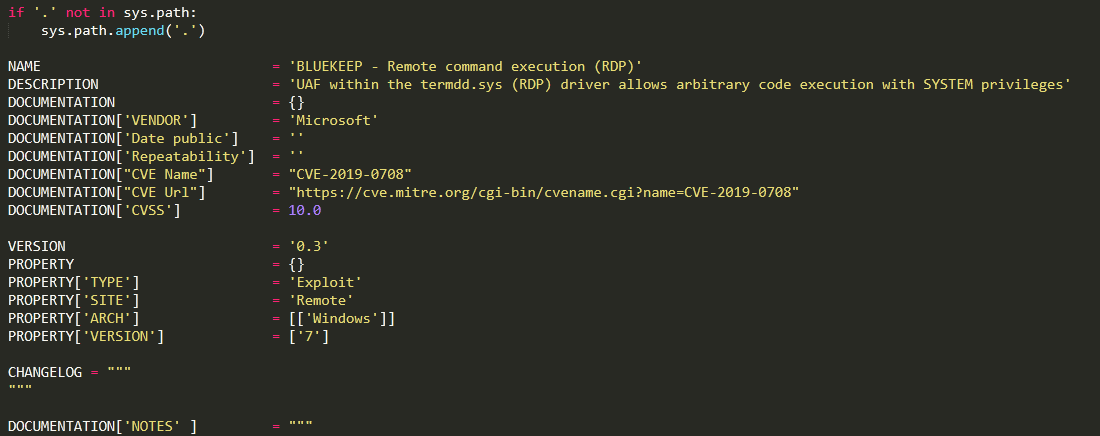
Task: Click the empty braces after DOCUMENTATION
Action: coord(297,103)
